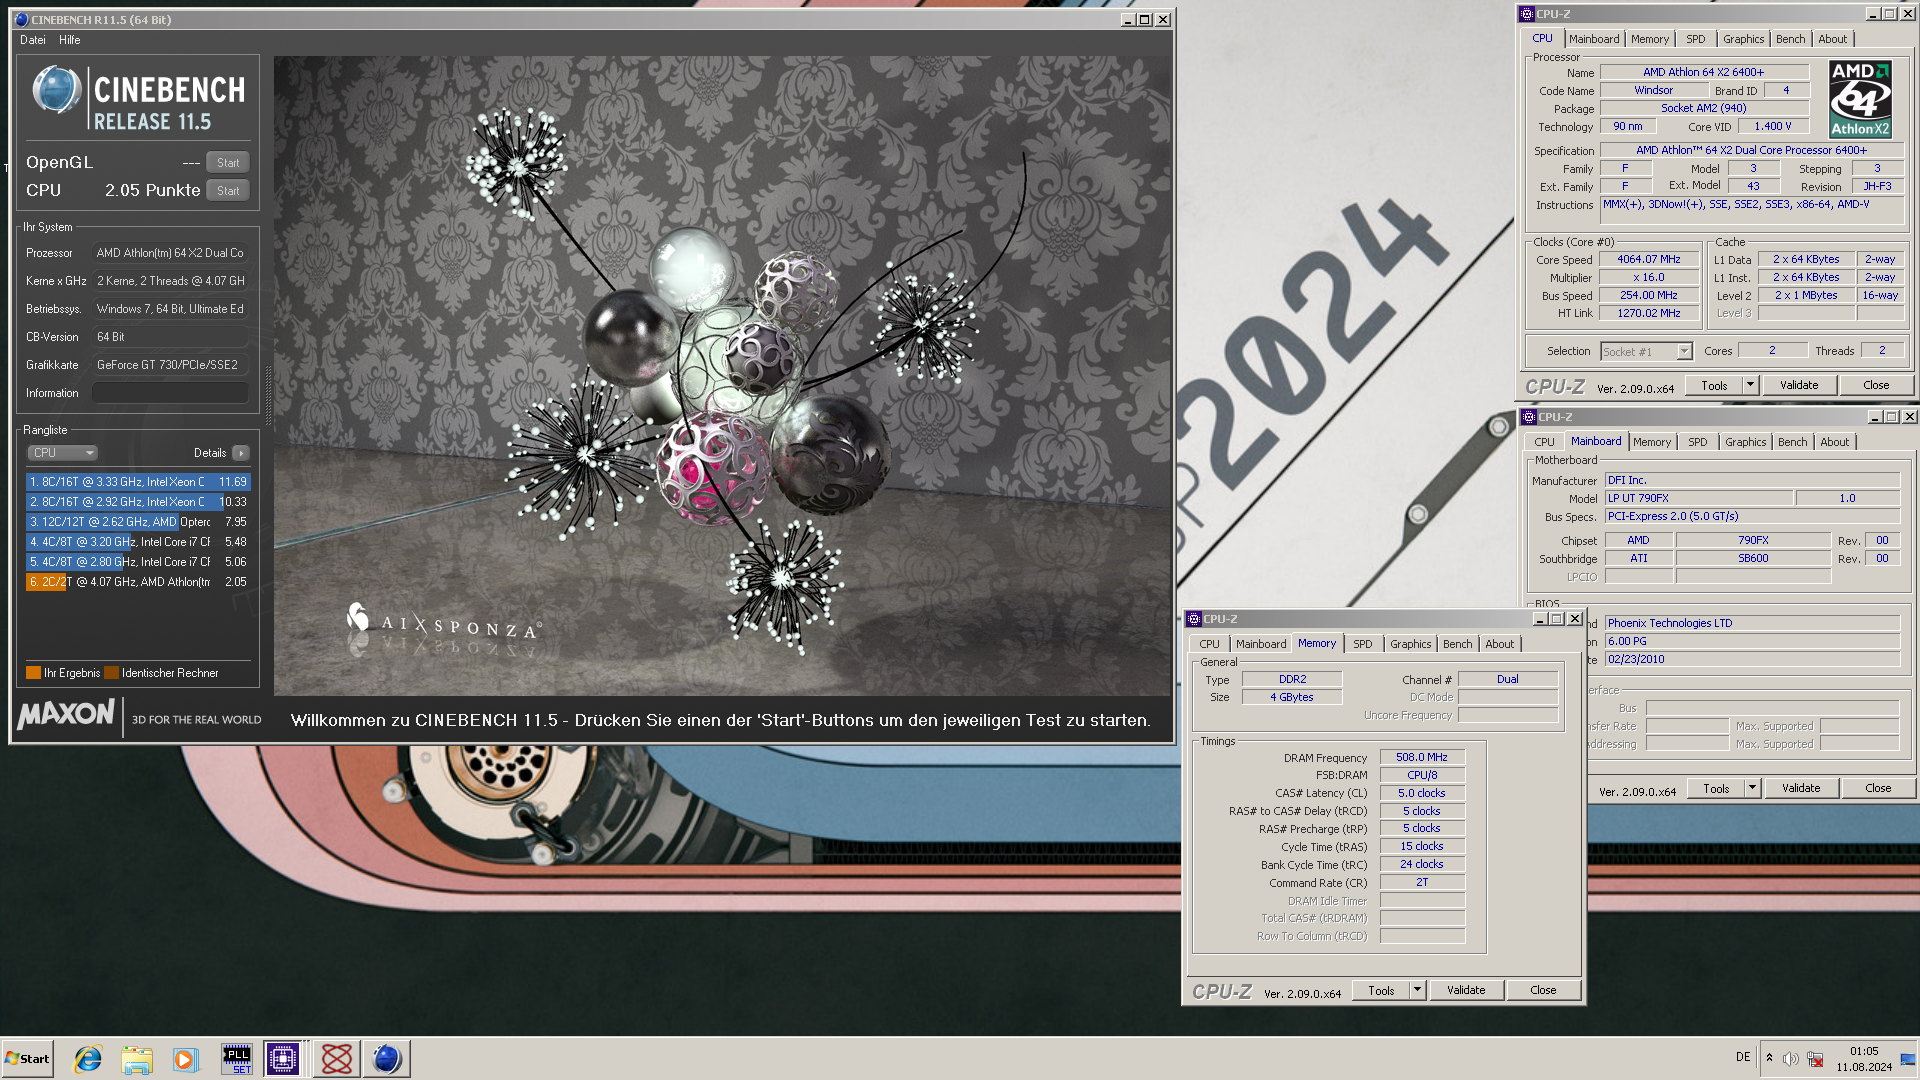Click the rendered scene image in Cinebench

point(722,376)
